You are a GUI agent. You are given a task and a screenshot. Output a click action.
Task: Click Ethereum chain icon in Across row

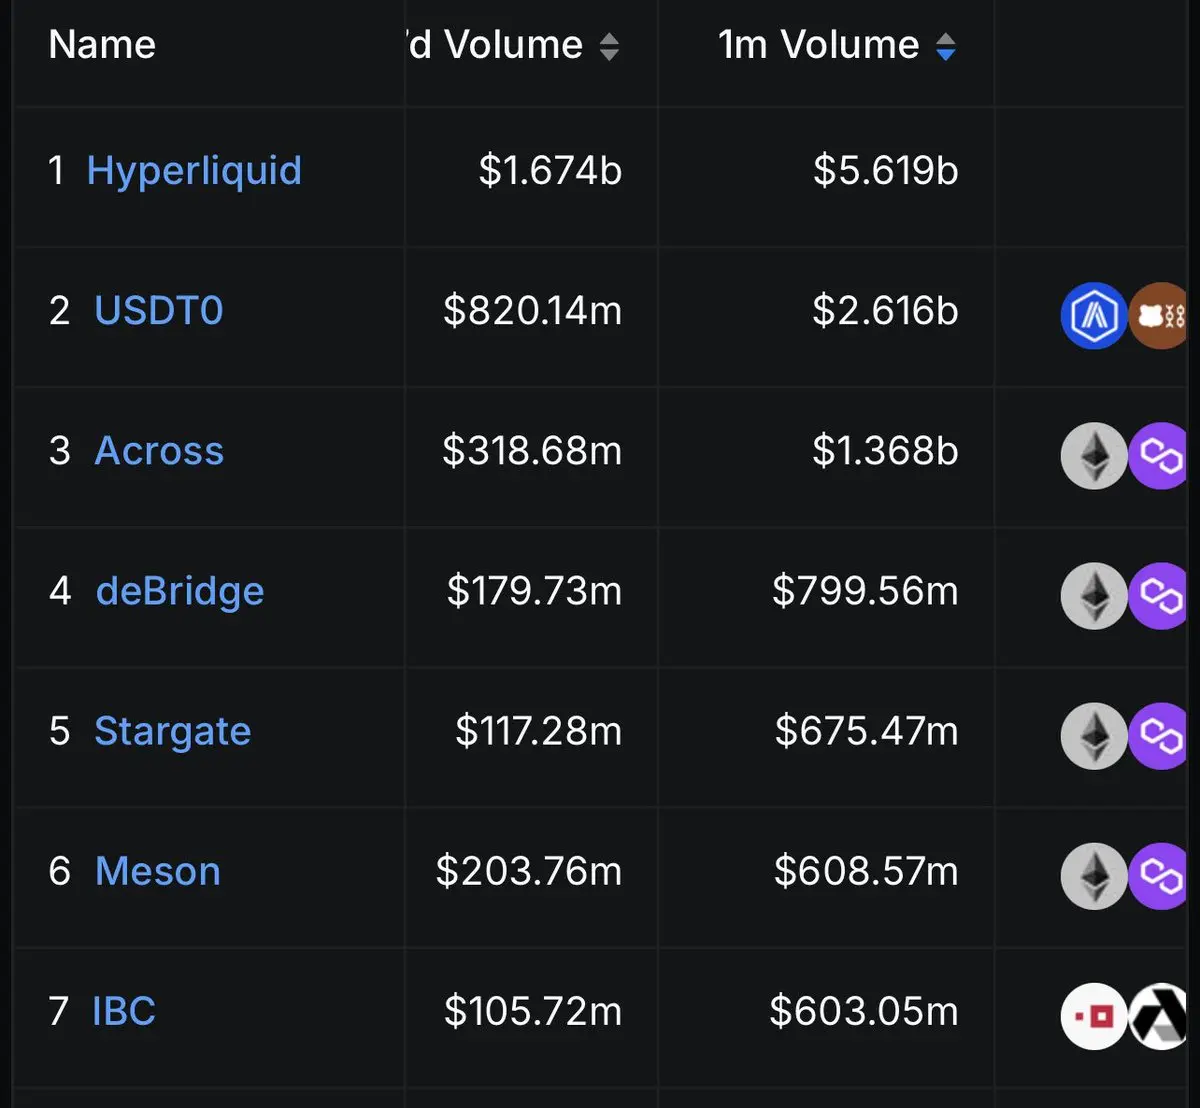click(x=1094, y=456)
